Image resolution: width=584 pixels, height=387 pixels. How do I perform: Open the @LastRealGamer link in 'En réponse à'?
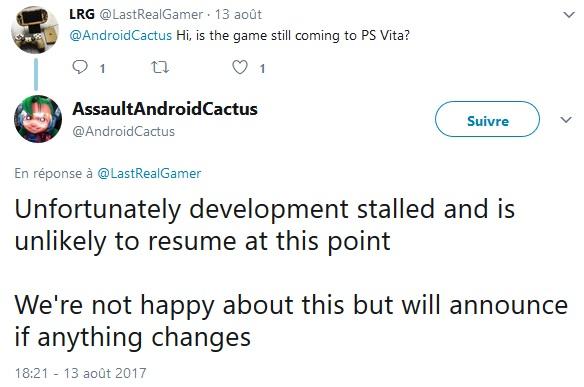click(149, 174)
